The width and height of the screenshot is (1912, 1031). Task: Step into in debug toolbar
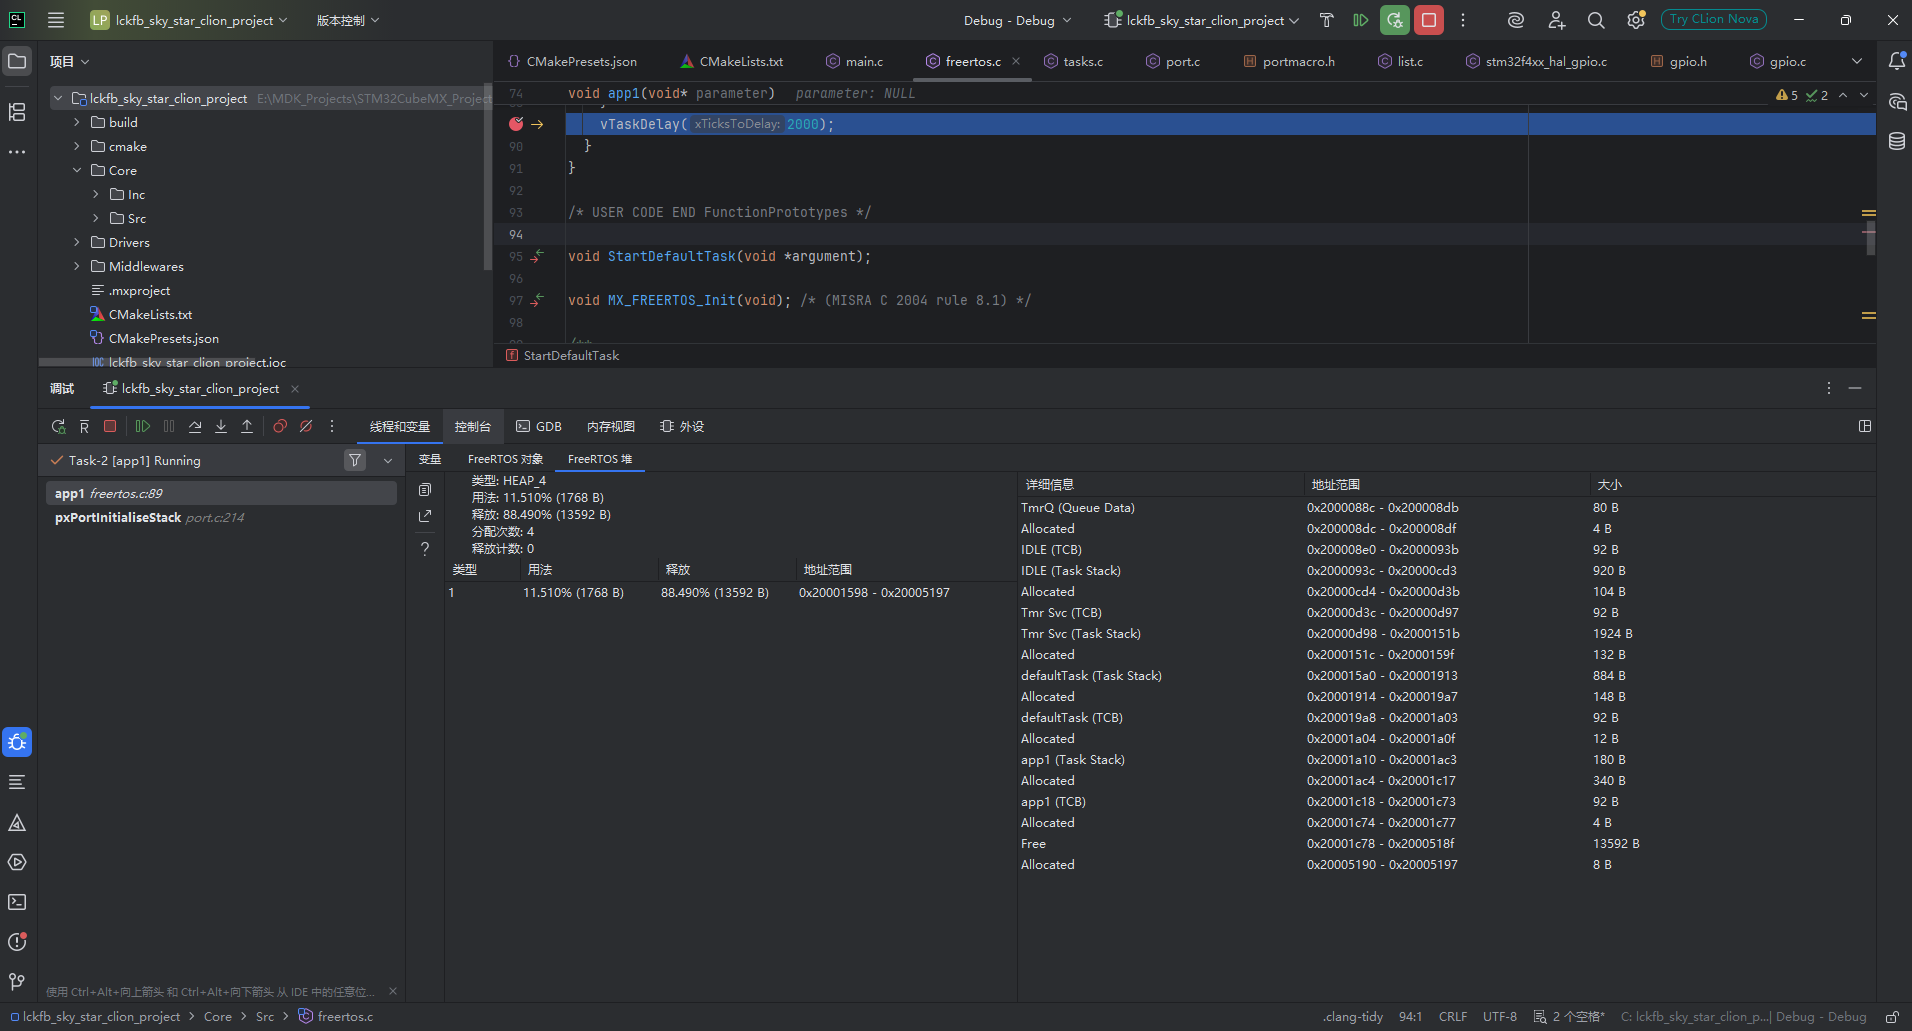[221, 426]
